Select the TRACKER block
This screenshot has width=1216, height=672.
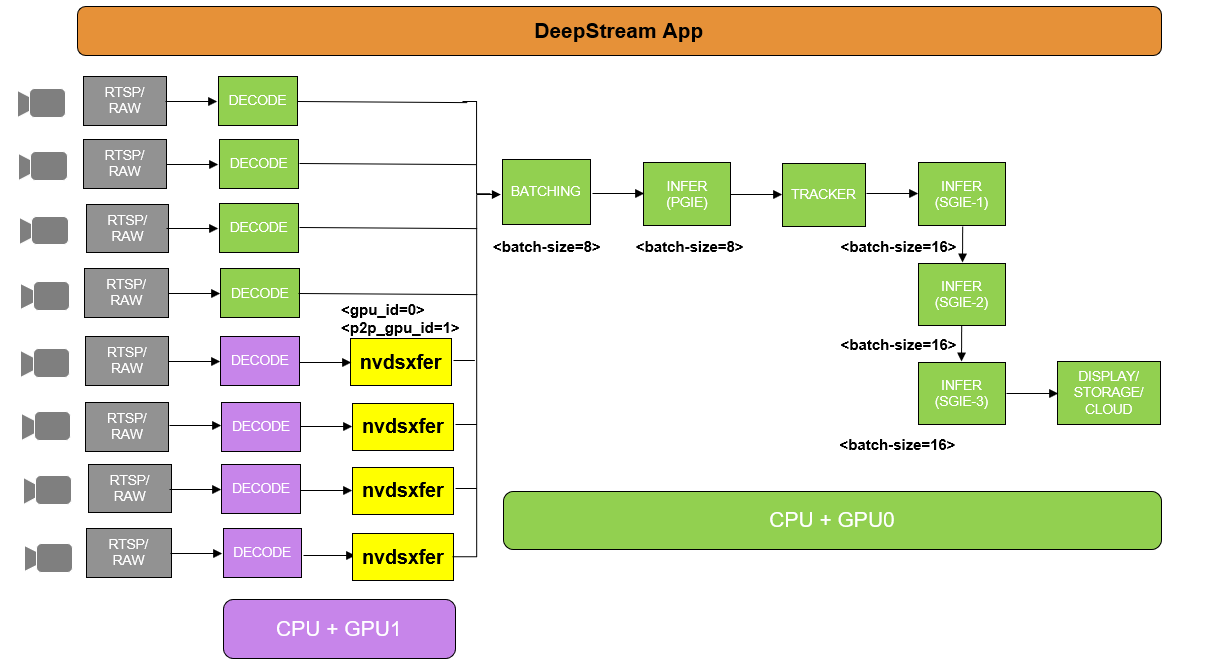(x=823, y=194)
